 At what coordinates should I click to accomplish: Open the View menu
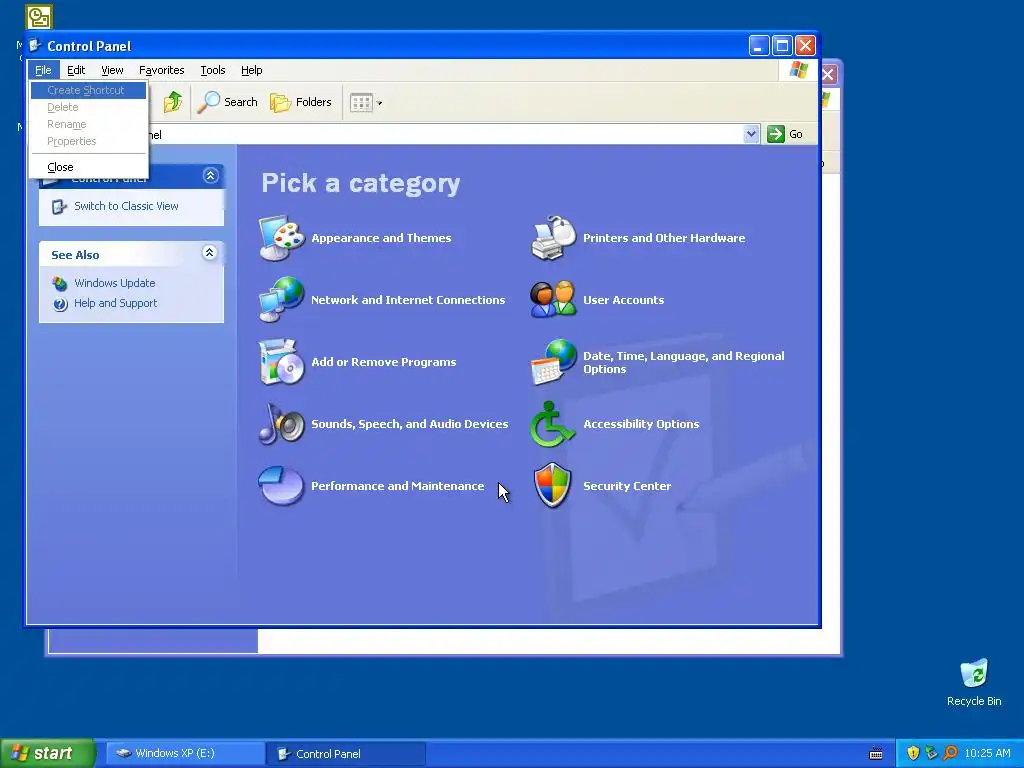pos(112,70)
